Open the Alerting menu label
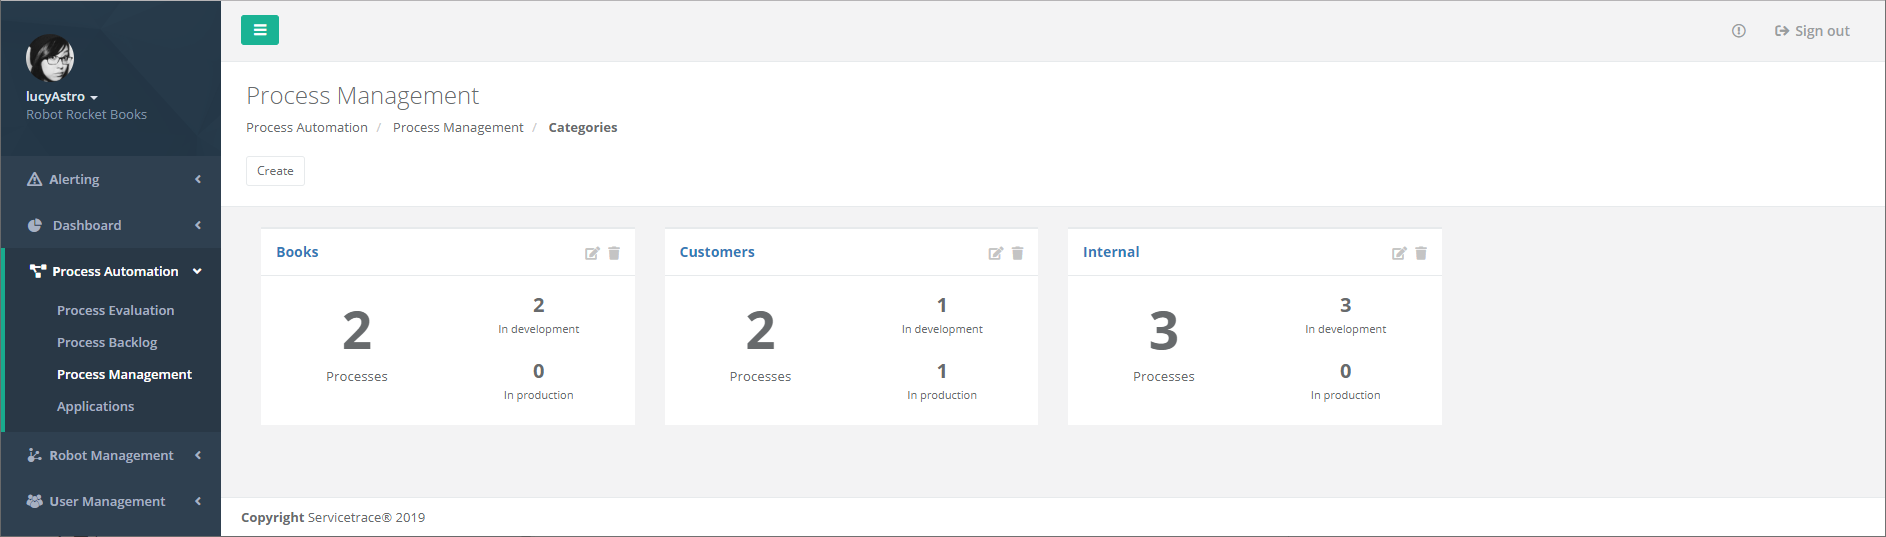1886x537 pixels. [x=74, y=179]
